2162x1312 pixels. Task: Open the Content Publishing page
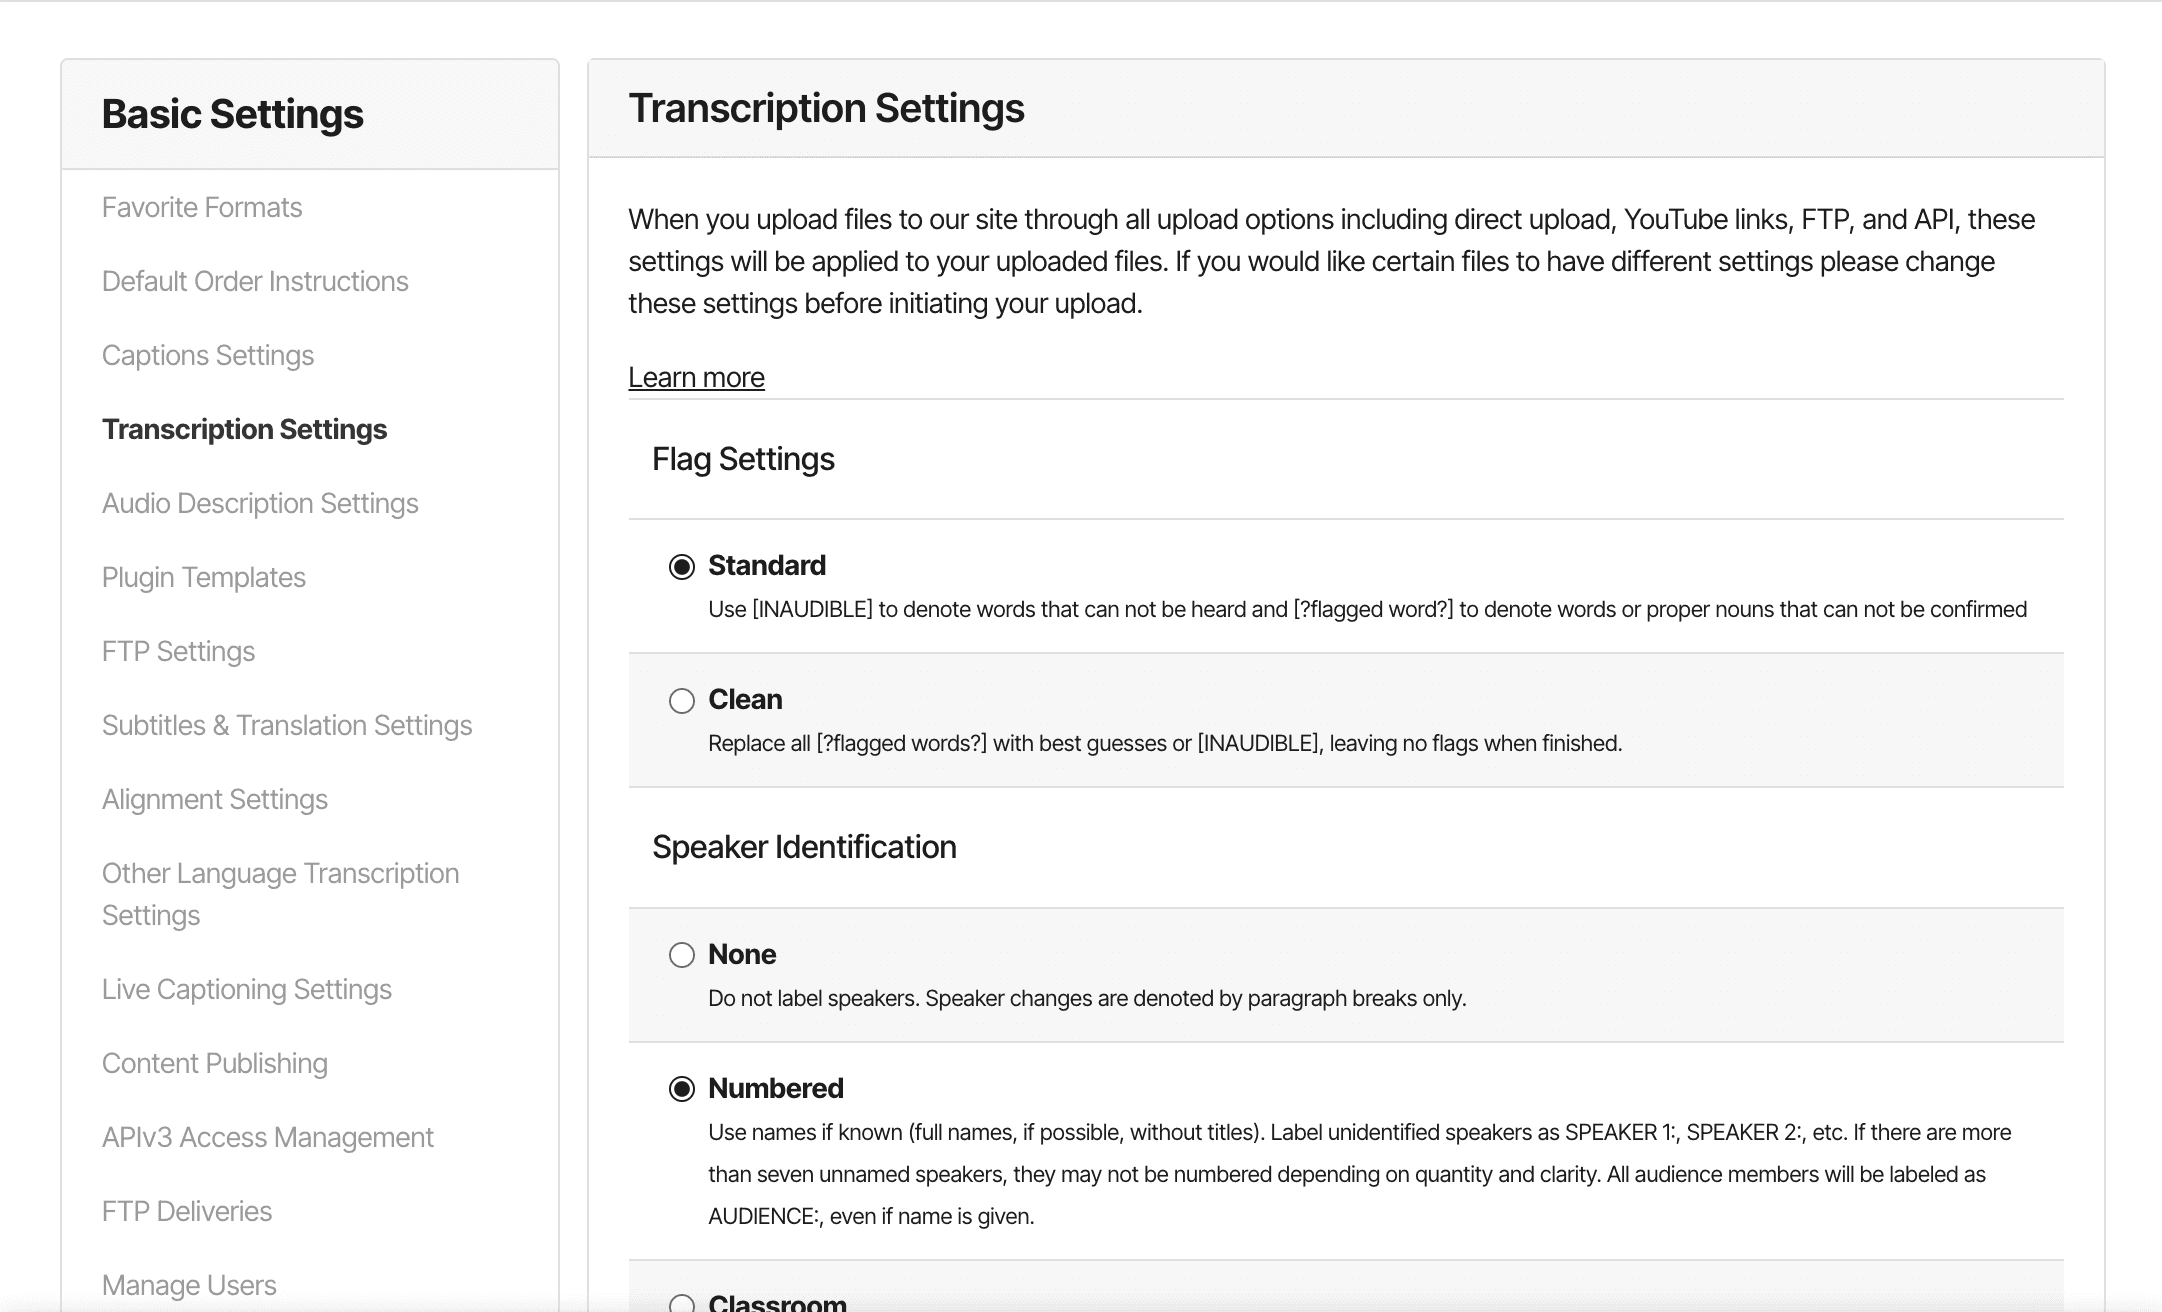[x=215, y=1064]
